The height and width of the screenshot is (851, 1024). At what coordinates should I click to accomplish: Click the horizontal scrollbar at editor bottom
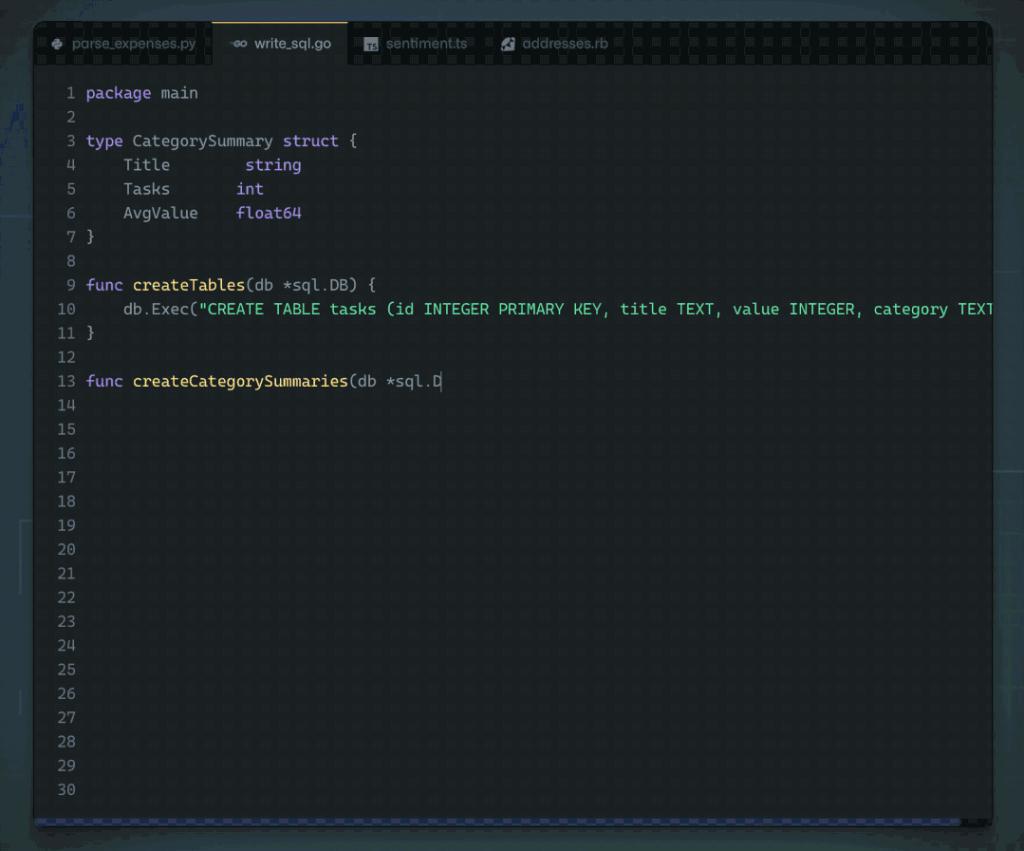coord(498,822)
